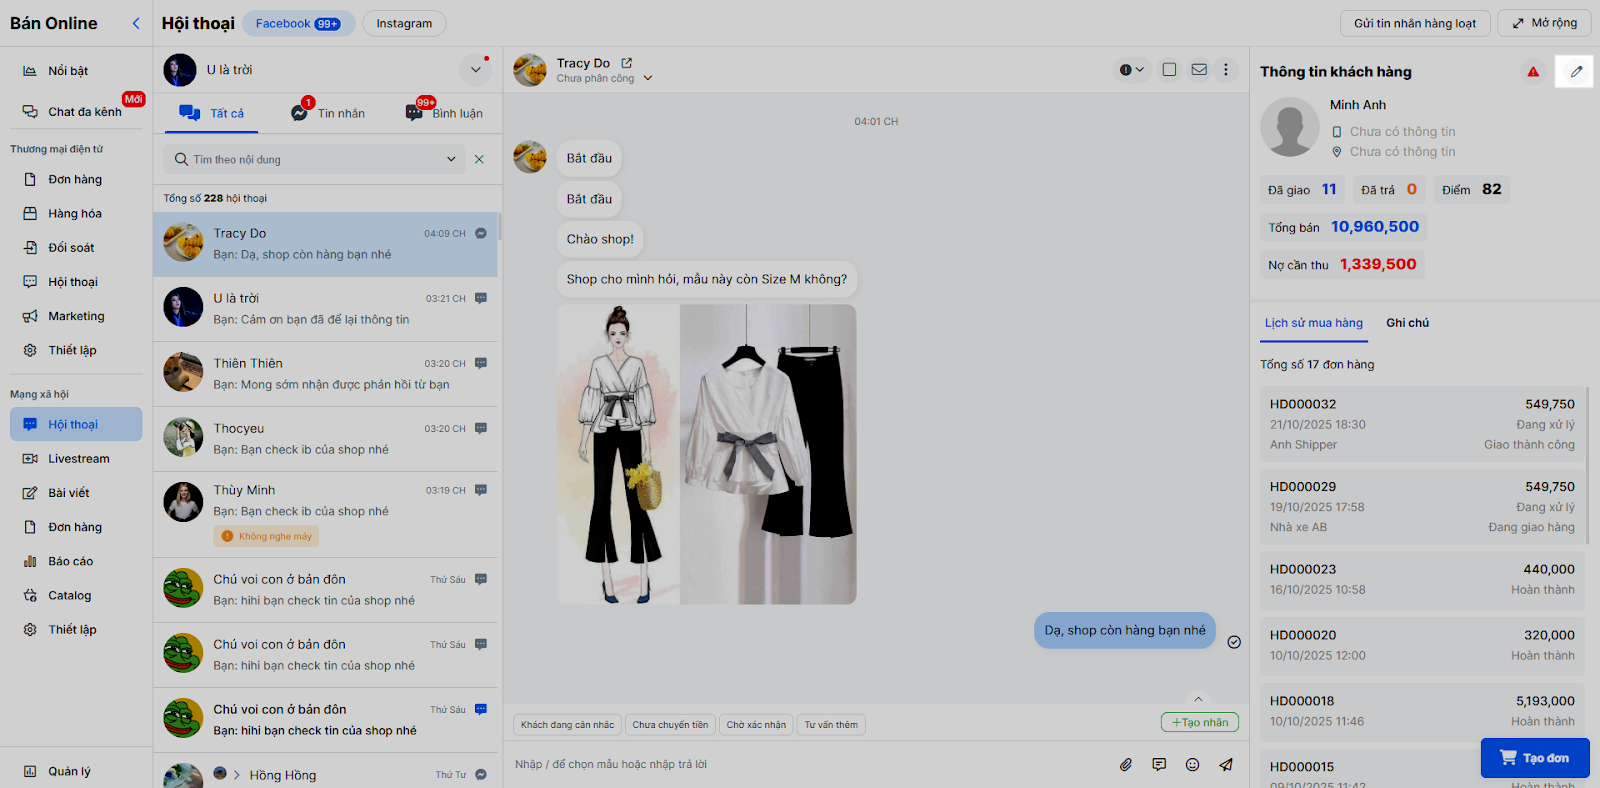Click the red warning triangle icon
The image size is (1600, 788).
click(x=1533, y=72)
